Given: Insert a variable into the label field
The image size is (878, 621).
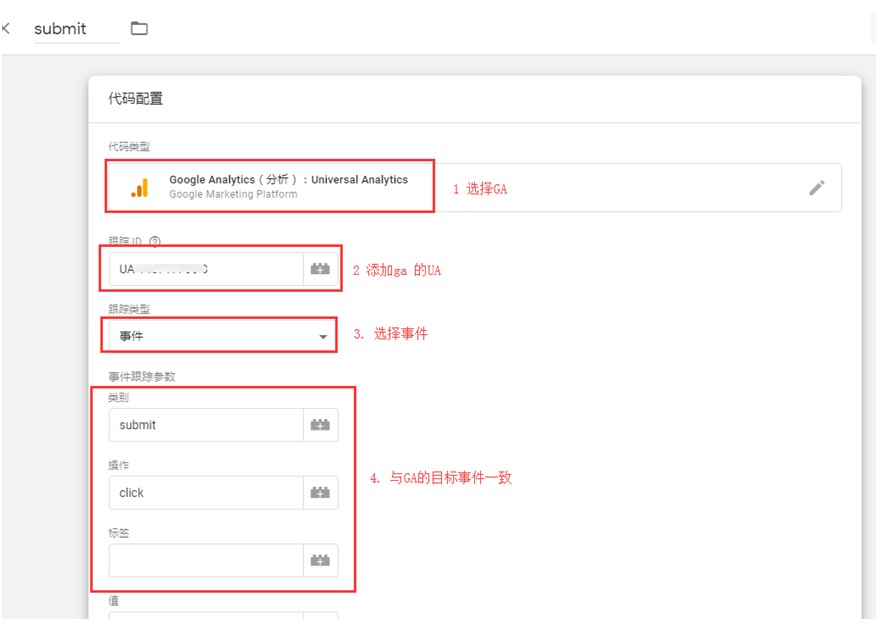Looking at the screenshot, I should 320,561.
